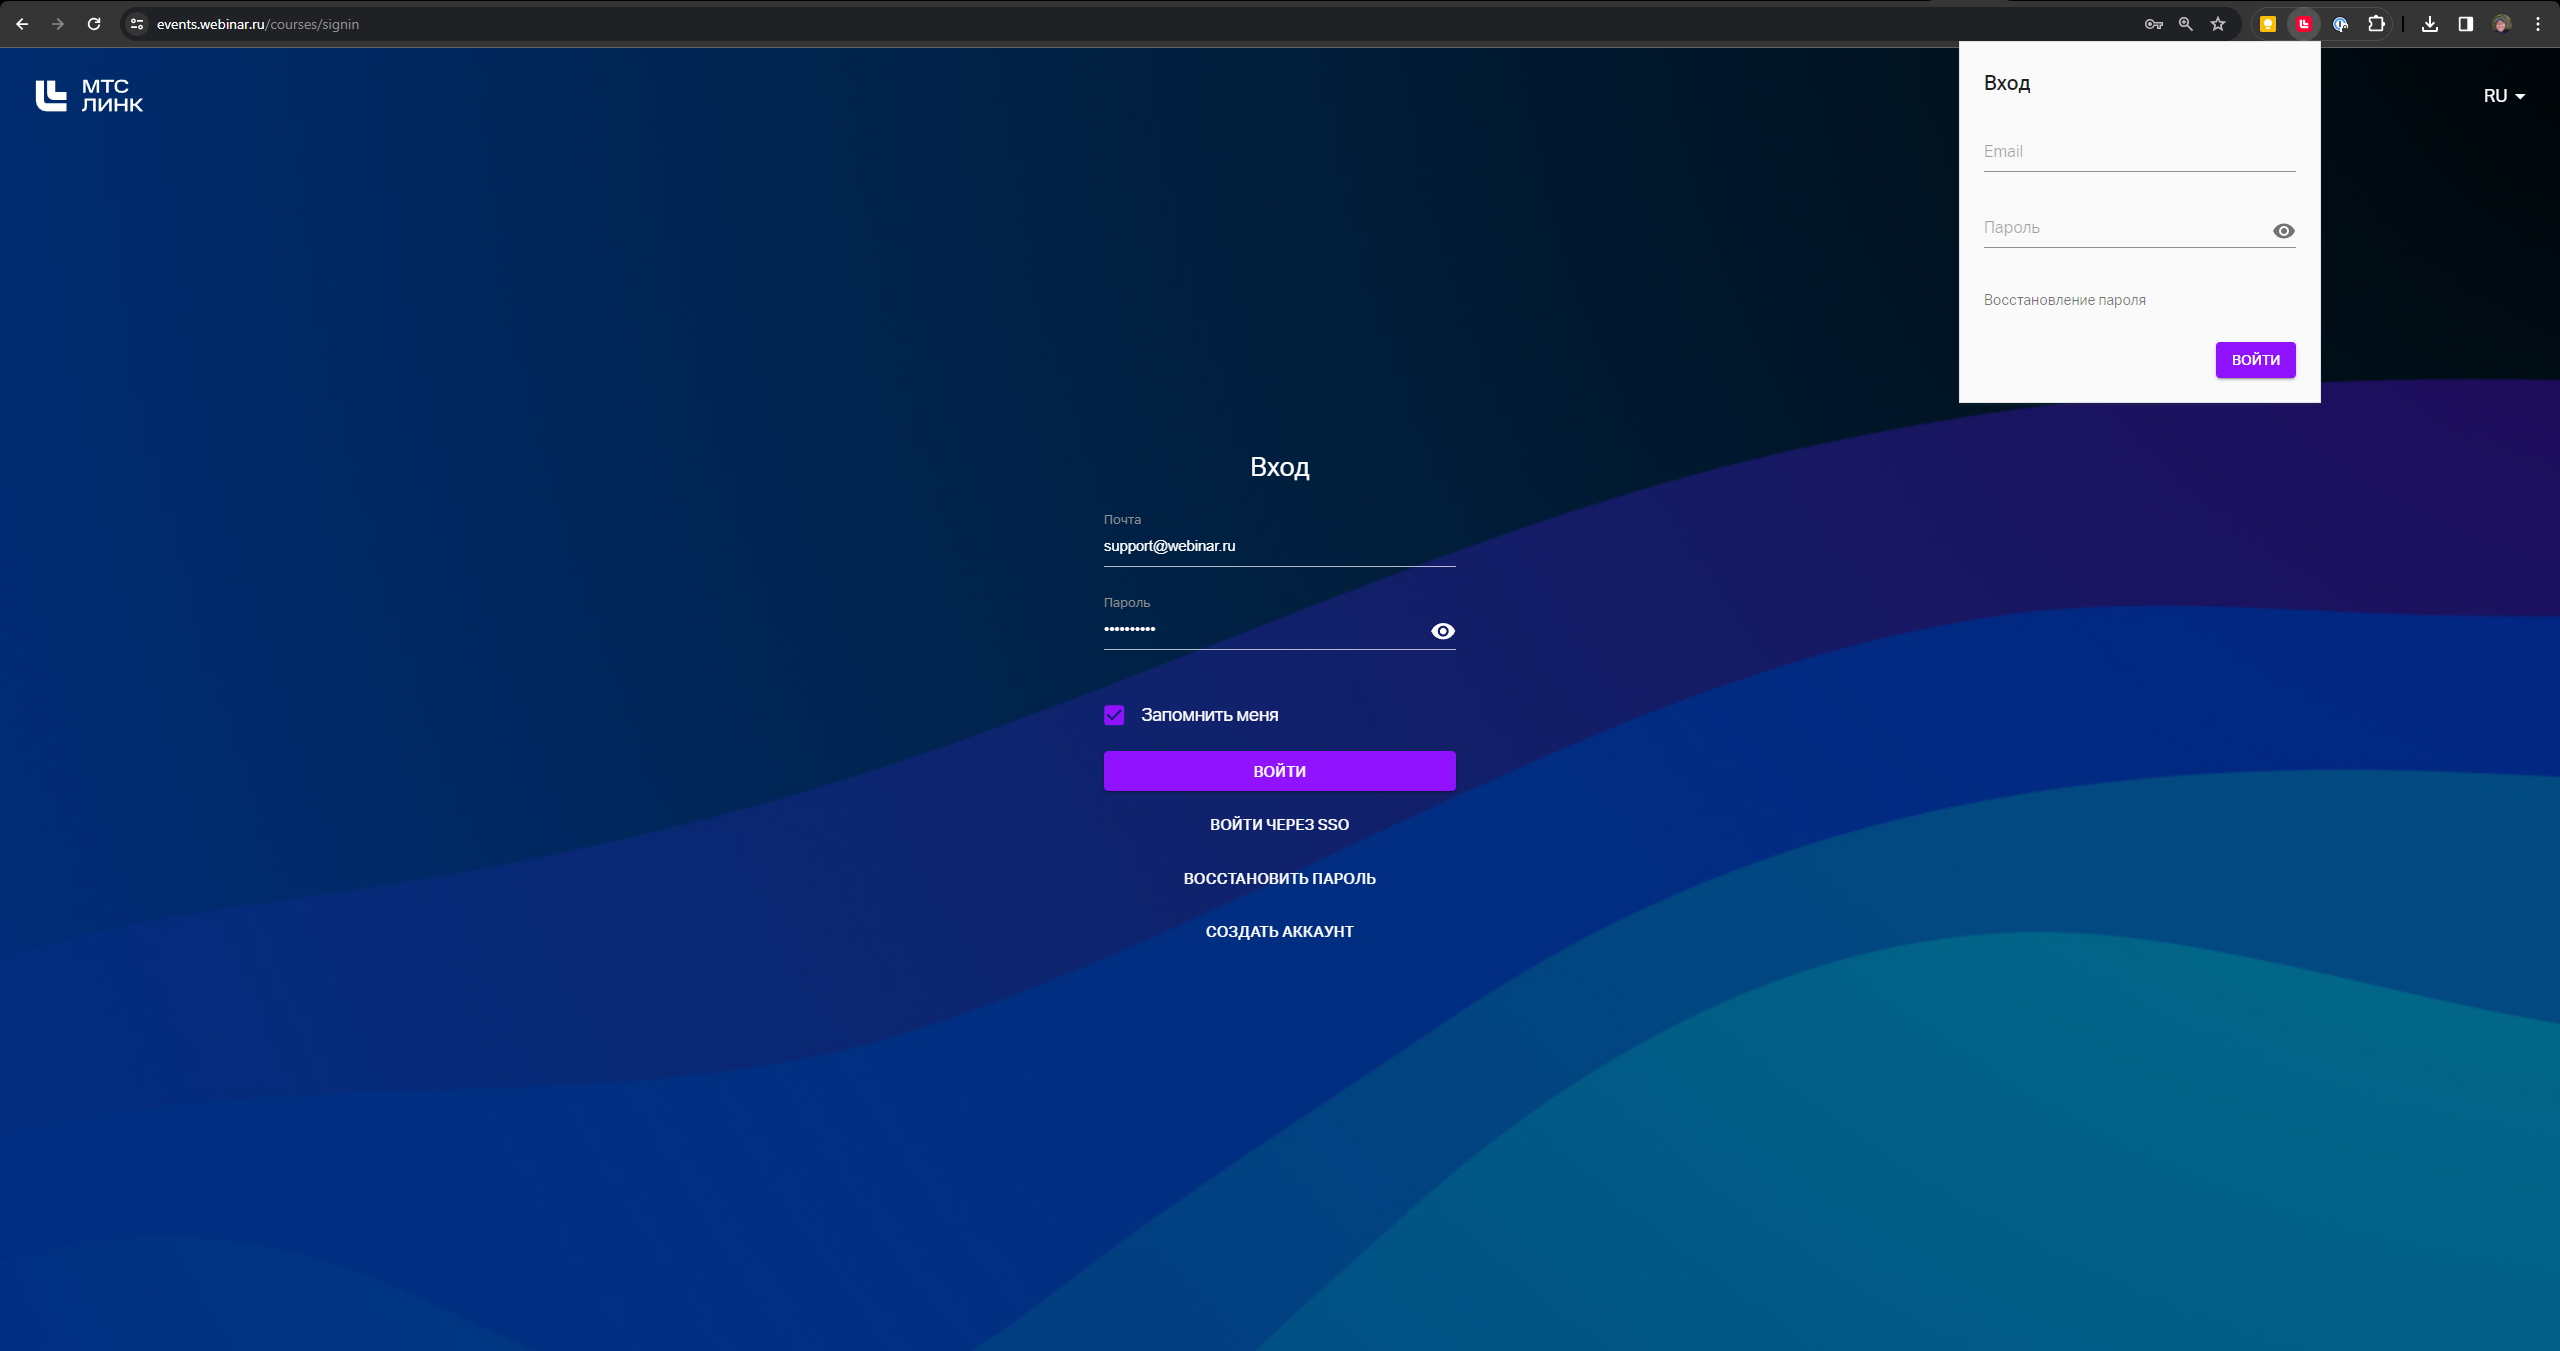
Task: Open the blue circular extension icon
Action: coord(2340,24)
